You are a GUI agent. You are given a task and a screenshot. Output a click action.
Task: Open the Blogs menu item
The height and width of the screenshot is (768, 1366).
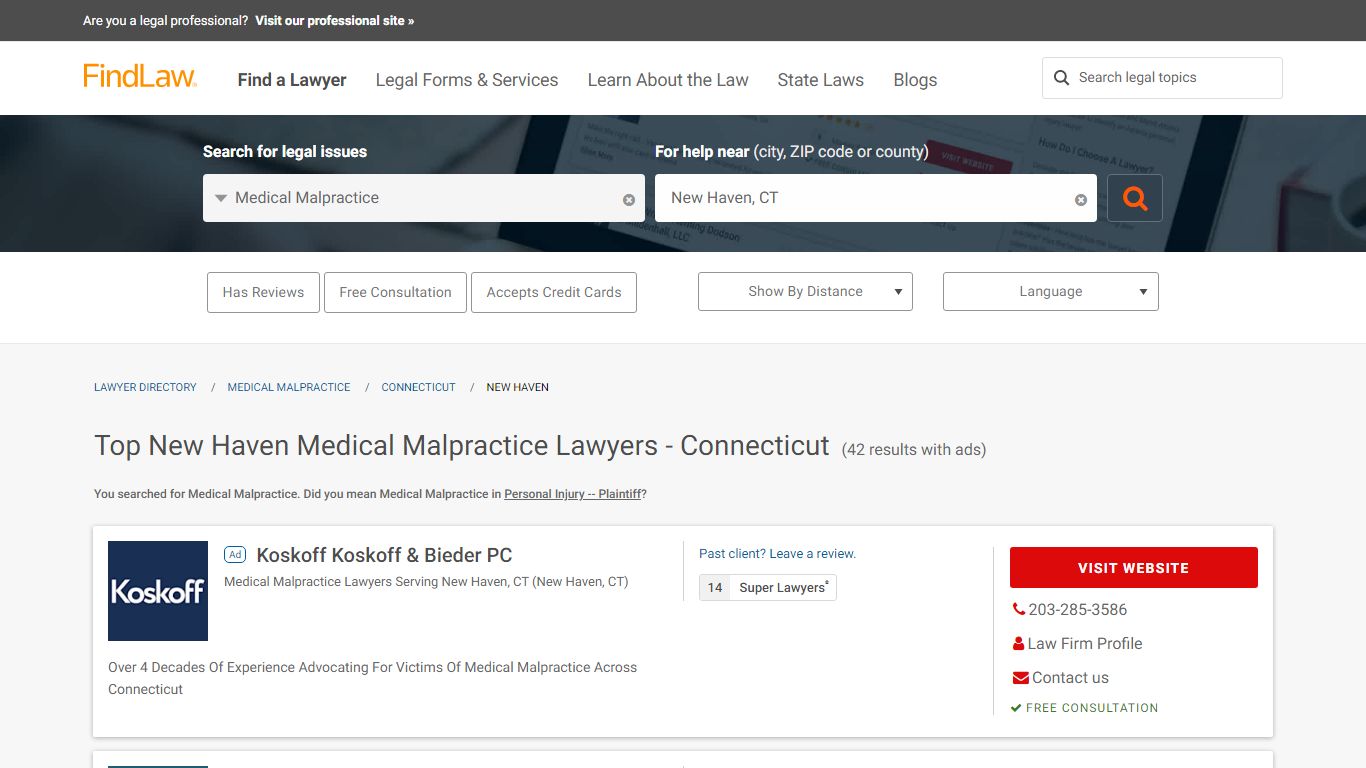915,80
